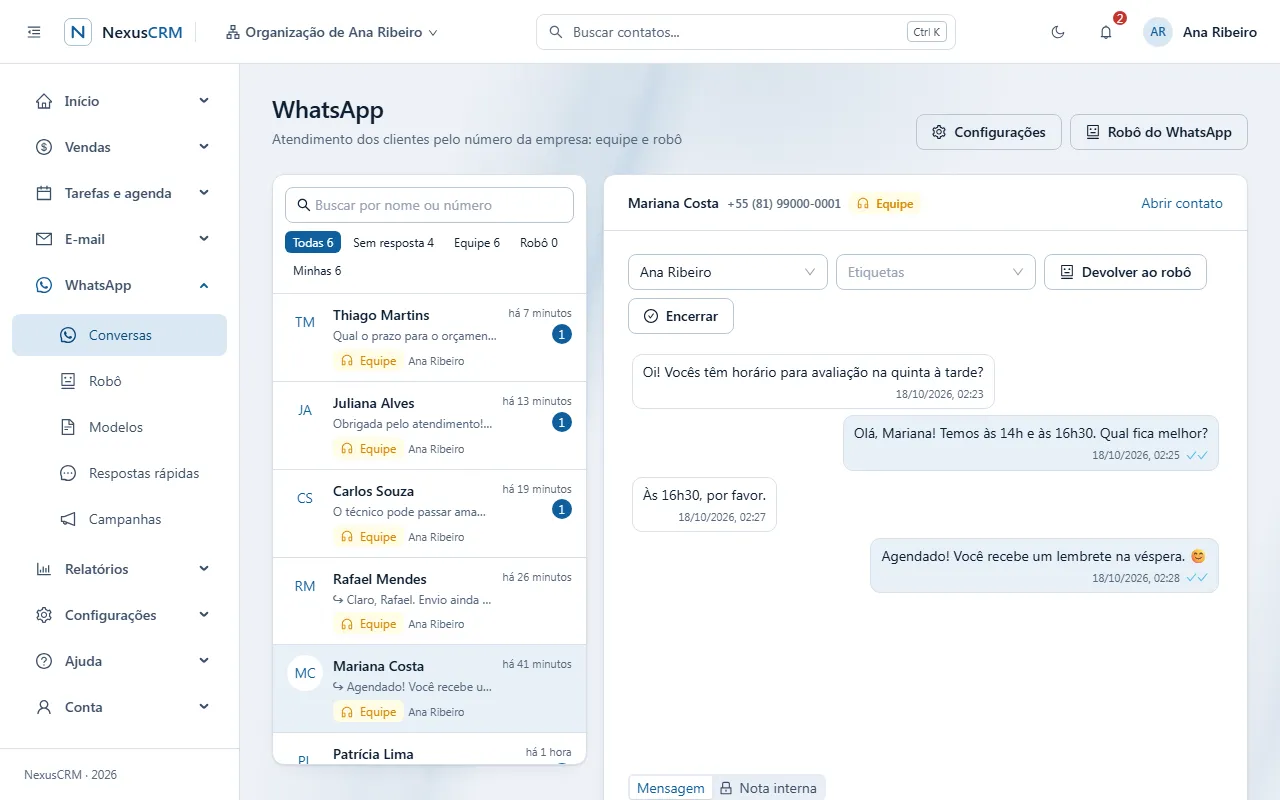Select the Robô 0 filter
The height and width of the screenshot is (800, 1280).
539,243
